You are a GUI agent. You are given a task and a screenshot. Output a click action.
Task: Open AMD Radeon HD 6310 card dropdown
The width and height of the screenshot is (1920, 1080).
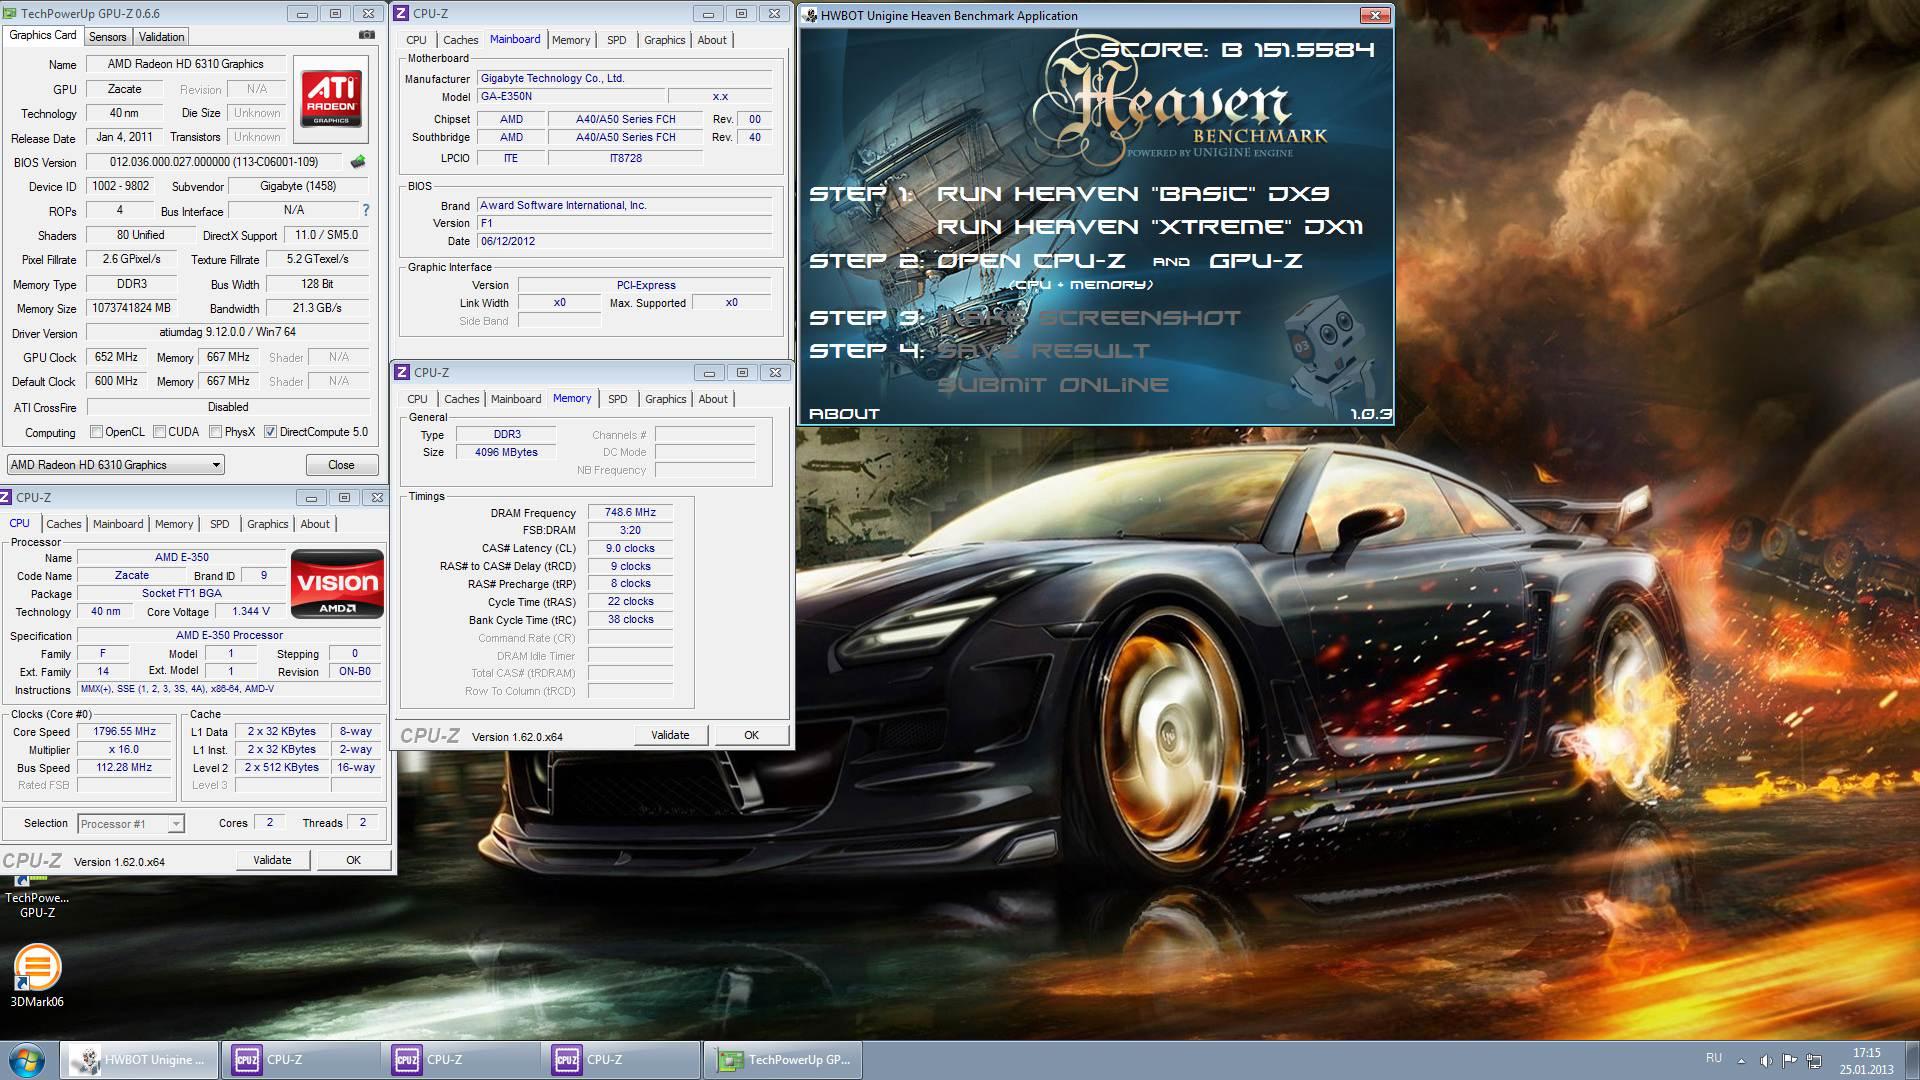point(115,465)
